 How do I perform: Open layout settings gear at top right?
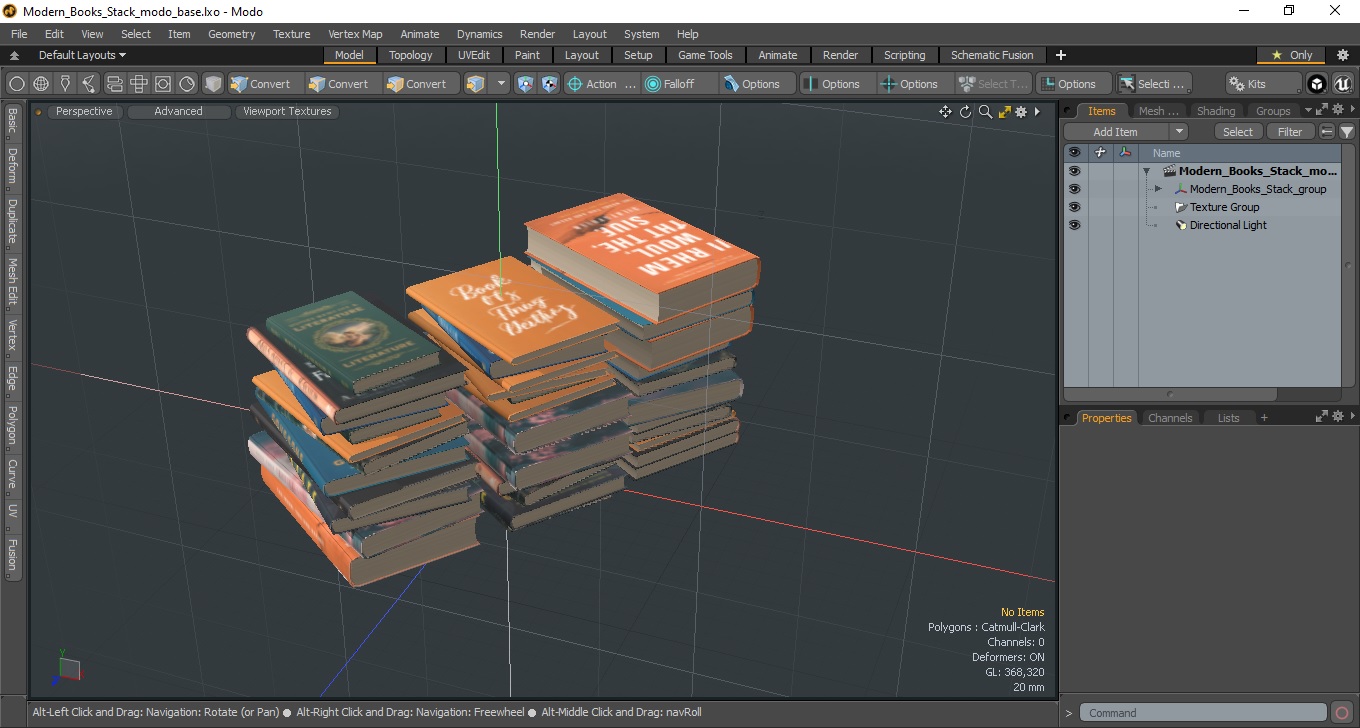(x=1343, y=55)
